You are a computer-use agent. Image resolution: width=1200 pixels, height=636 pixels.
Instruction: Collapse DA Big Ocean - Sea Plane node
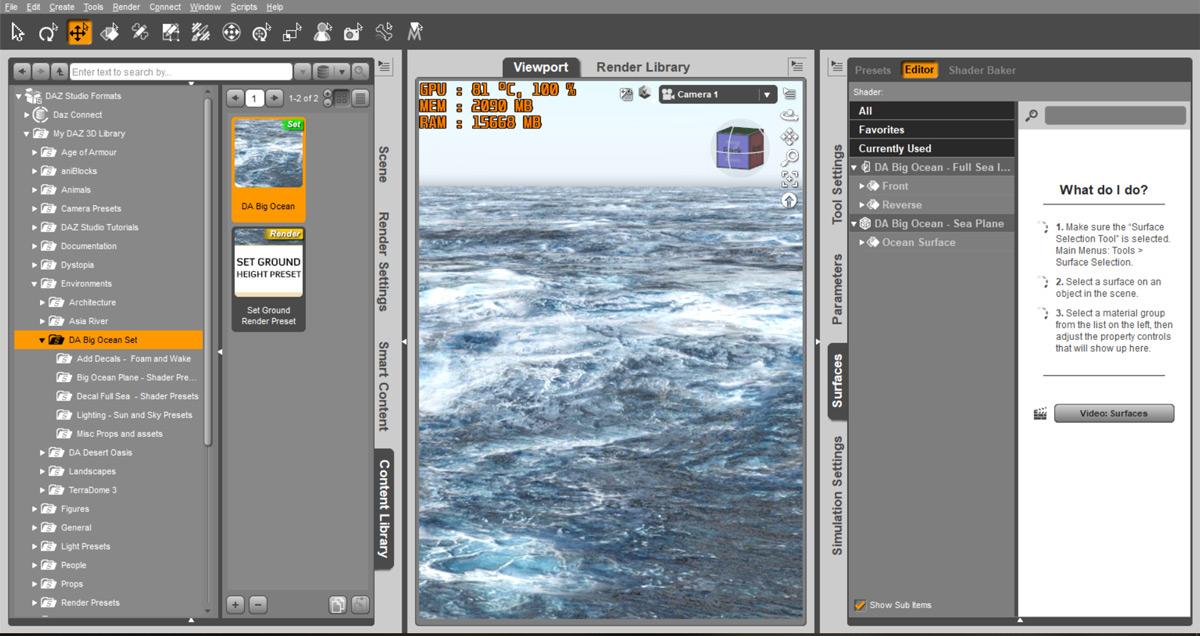[x=854, y=224]
